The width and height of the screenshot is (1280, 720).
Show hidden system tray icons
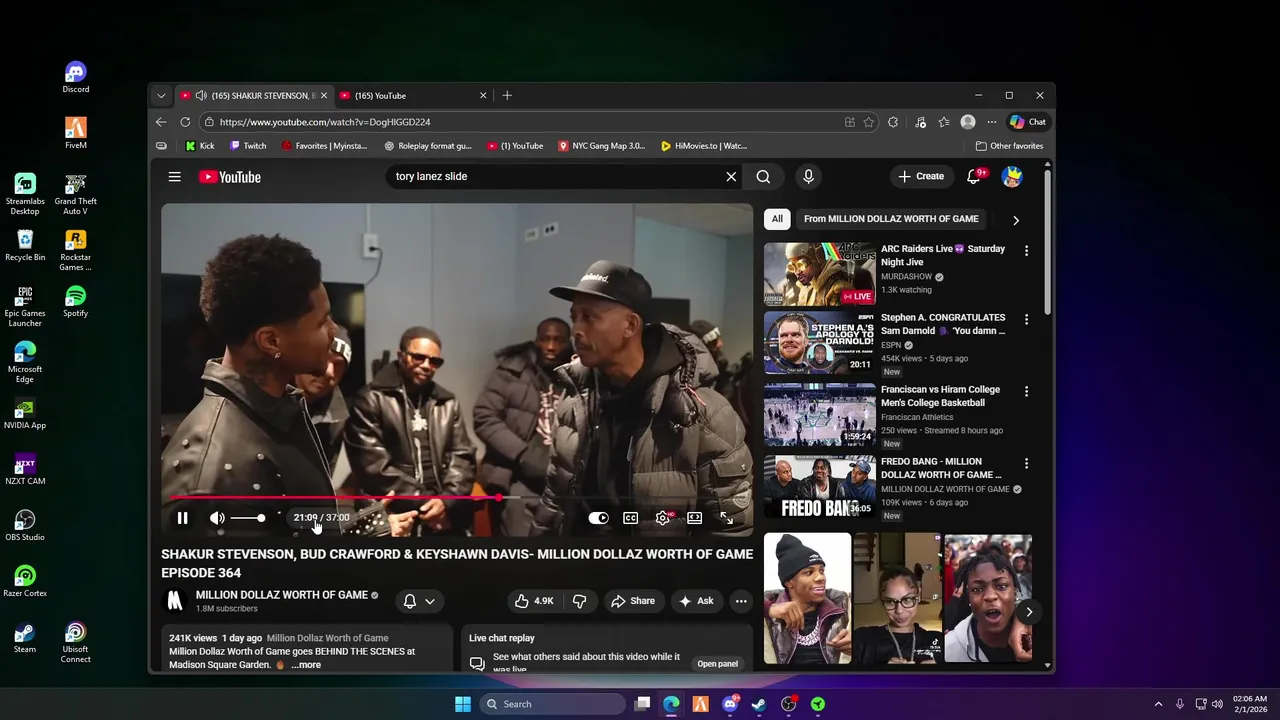(1158, 704)
